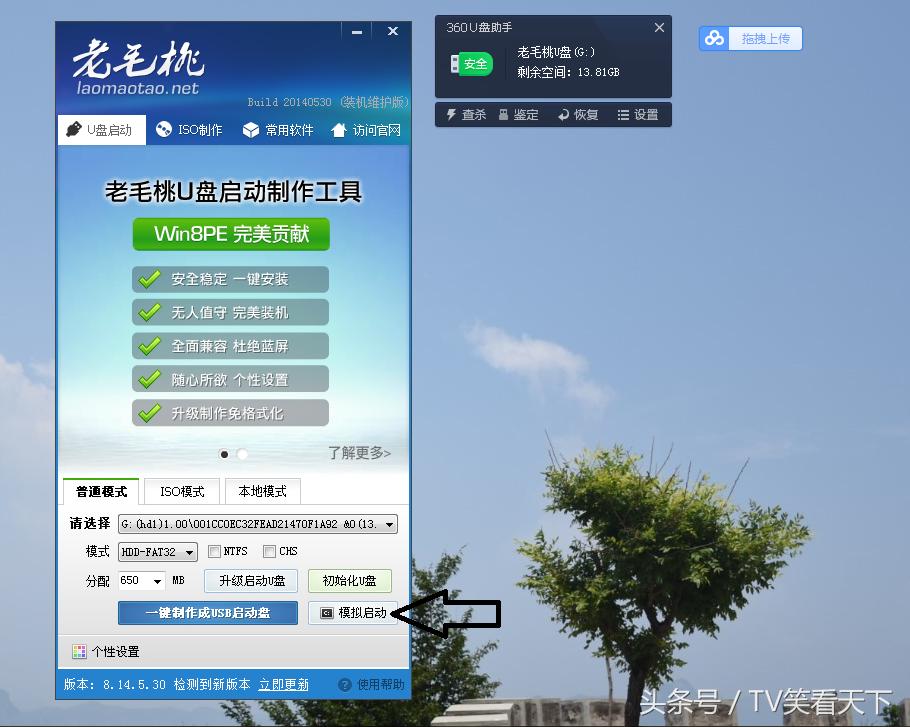Open the 650 MB allocation dropdown

(x=143, y=580)
